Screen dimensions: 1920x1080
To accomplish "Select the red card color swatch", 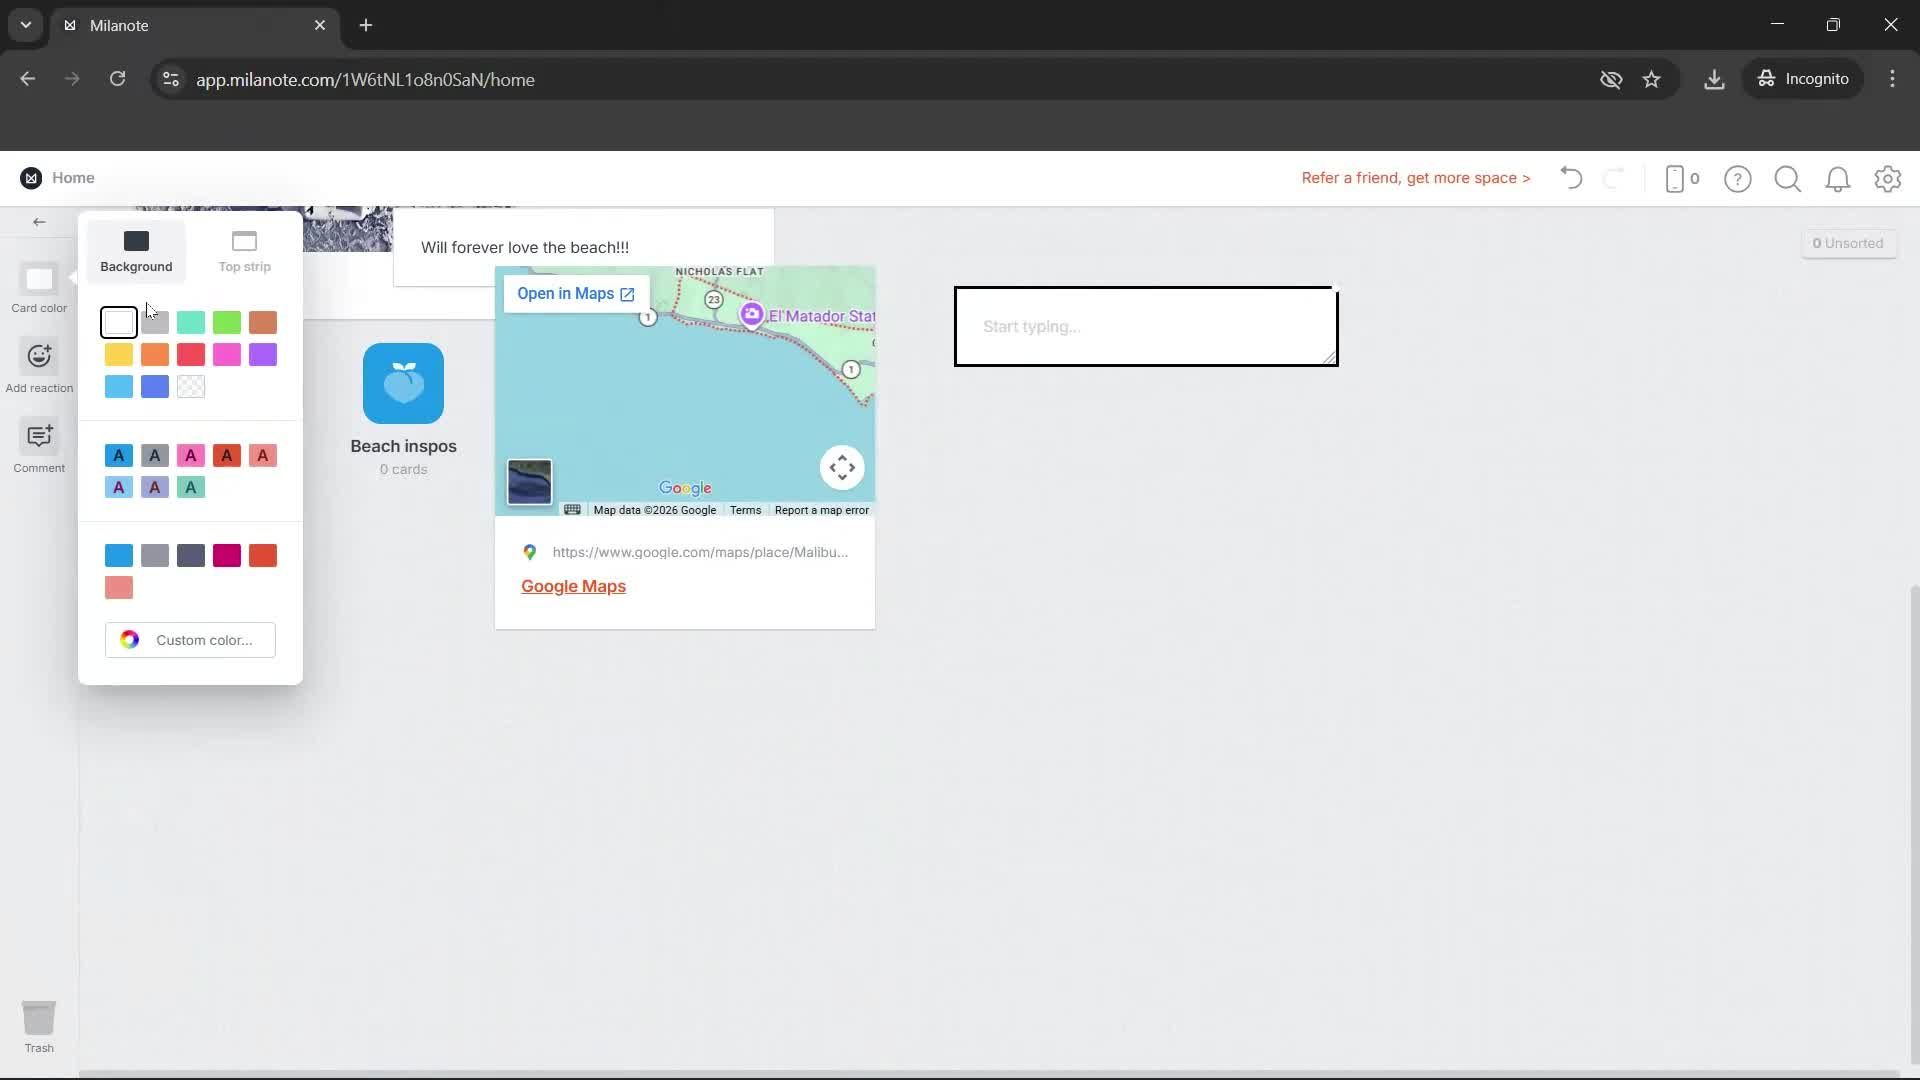I will pyautogui.click(x=190, y=354).
